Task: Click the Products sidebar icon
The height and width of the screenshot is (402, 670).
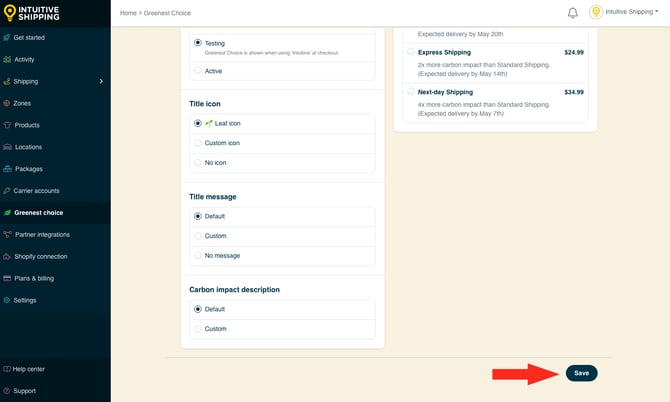Action: coord(8,125)
